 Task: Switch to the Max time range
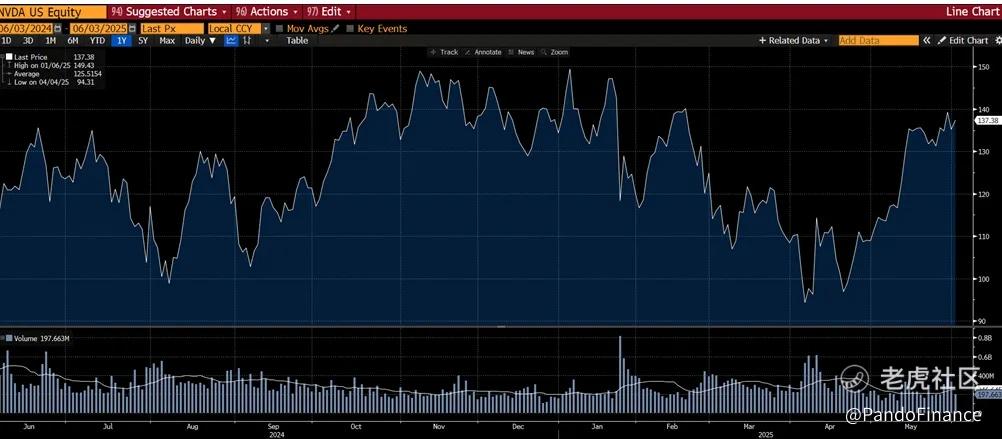point(167,40)
